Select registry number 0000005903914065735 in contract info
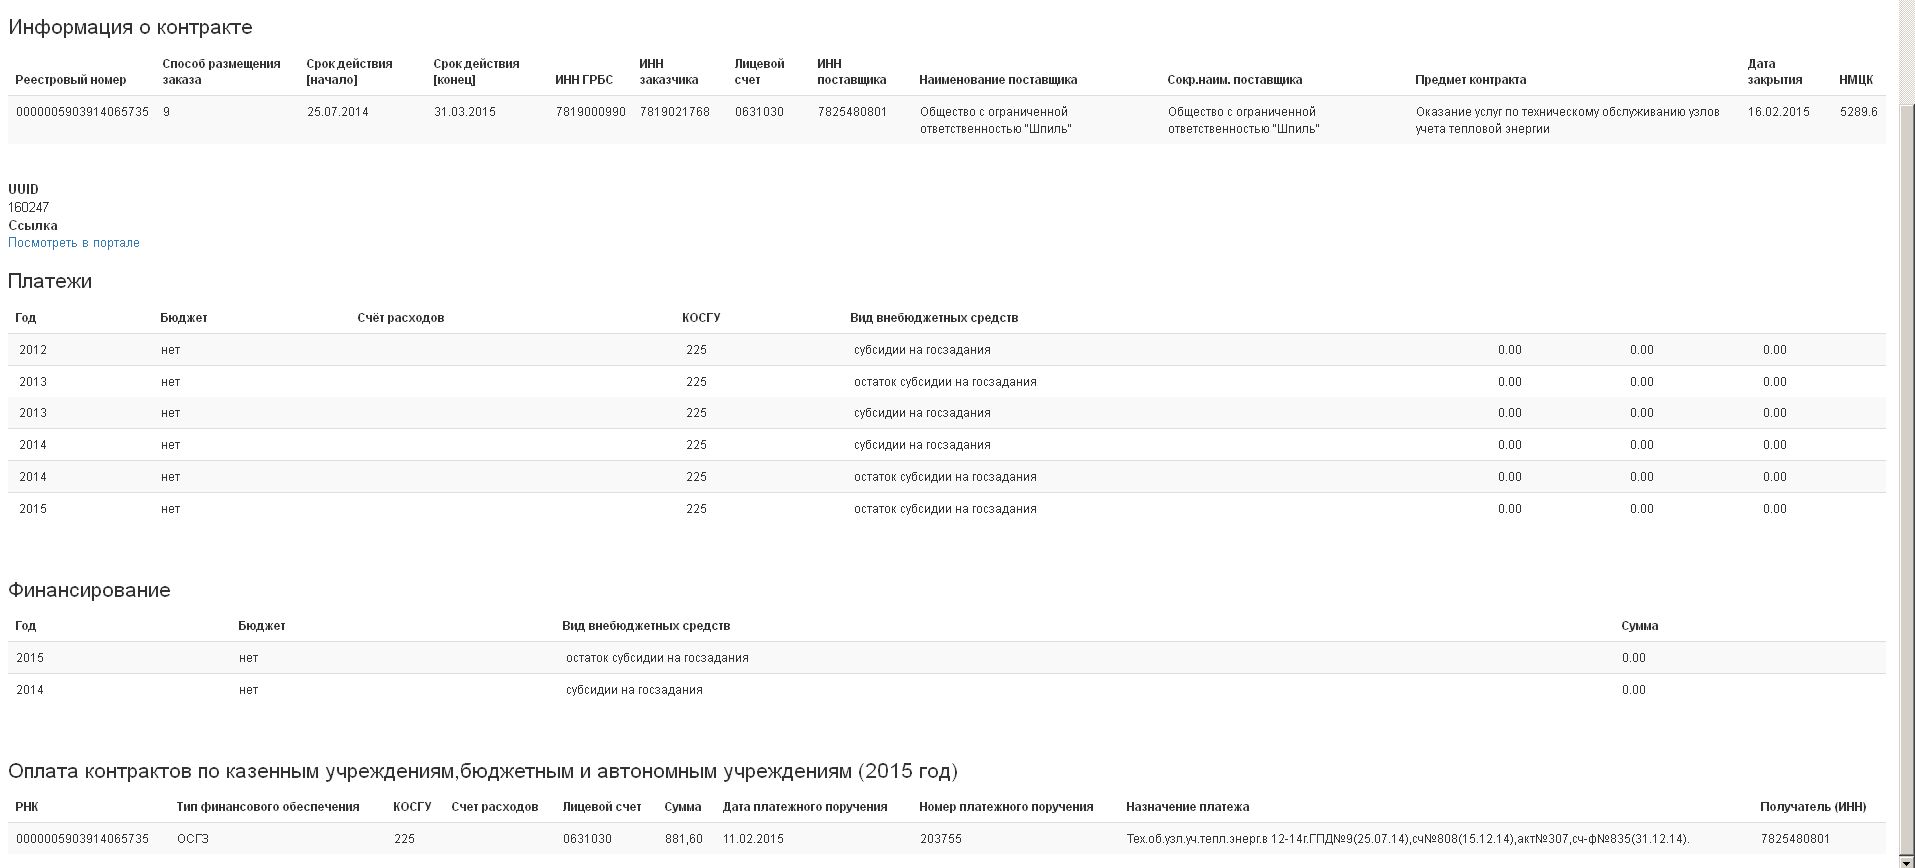 point(82,112)
